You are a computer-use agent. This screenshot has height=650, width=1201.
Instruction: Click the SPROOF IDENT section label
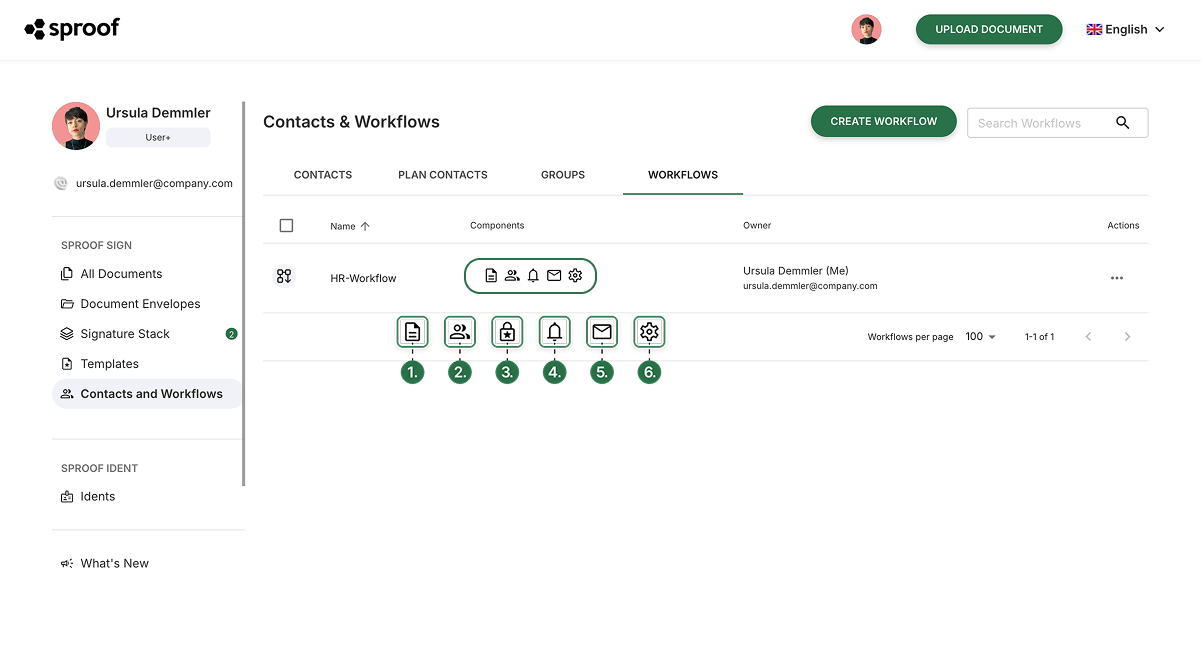click(x=99, y=468)
